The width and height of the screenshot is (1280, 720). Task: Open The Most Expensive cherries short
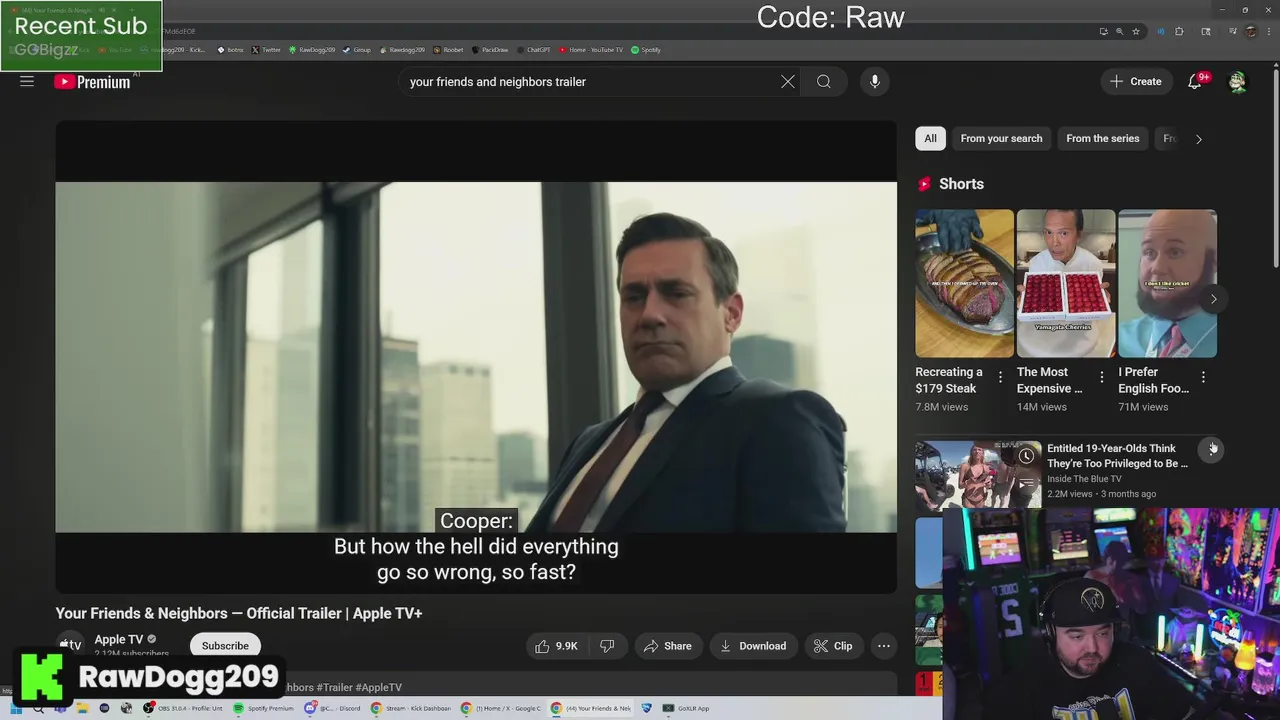1066,283
